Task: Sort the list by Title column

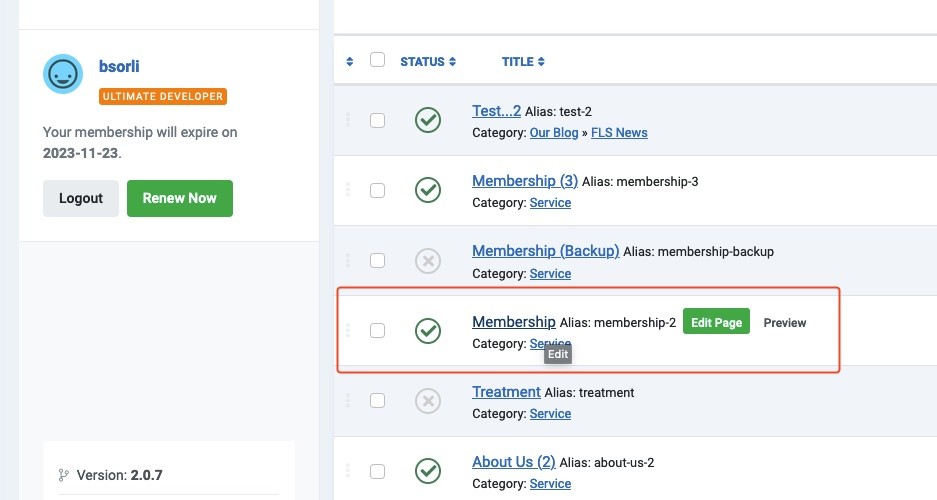Action: (x=523, y=62)
